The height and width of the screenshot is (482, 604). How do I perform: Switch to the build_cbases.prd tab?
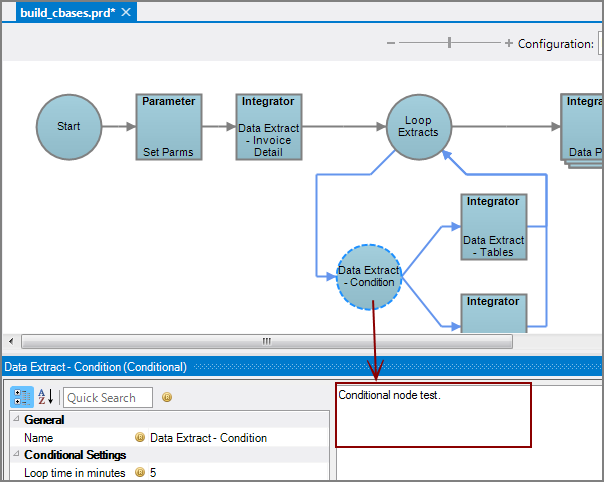point(67,12)
